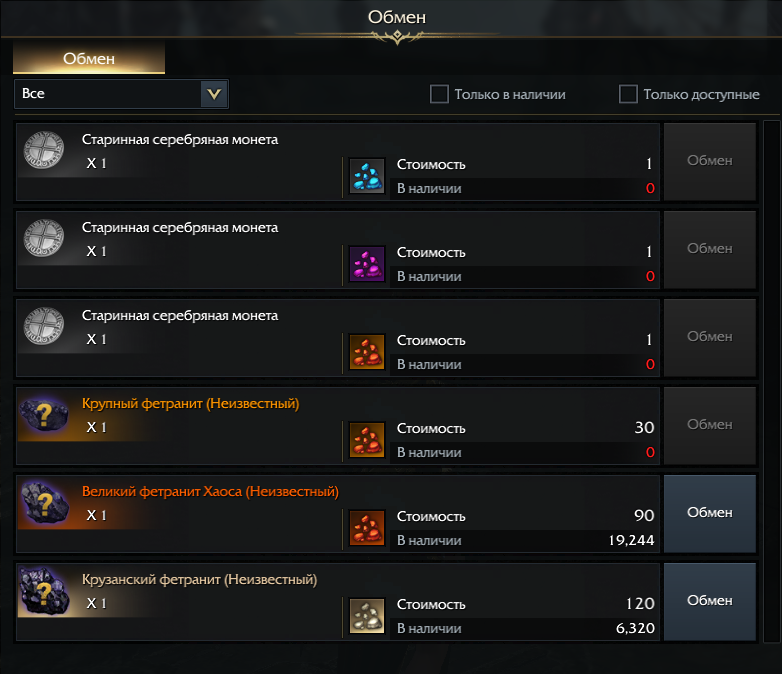
Task: Enable the Только в наличии checkbox
Action: pyautogui.click(x=439, y=94)
